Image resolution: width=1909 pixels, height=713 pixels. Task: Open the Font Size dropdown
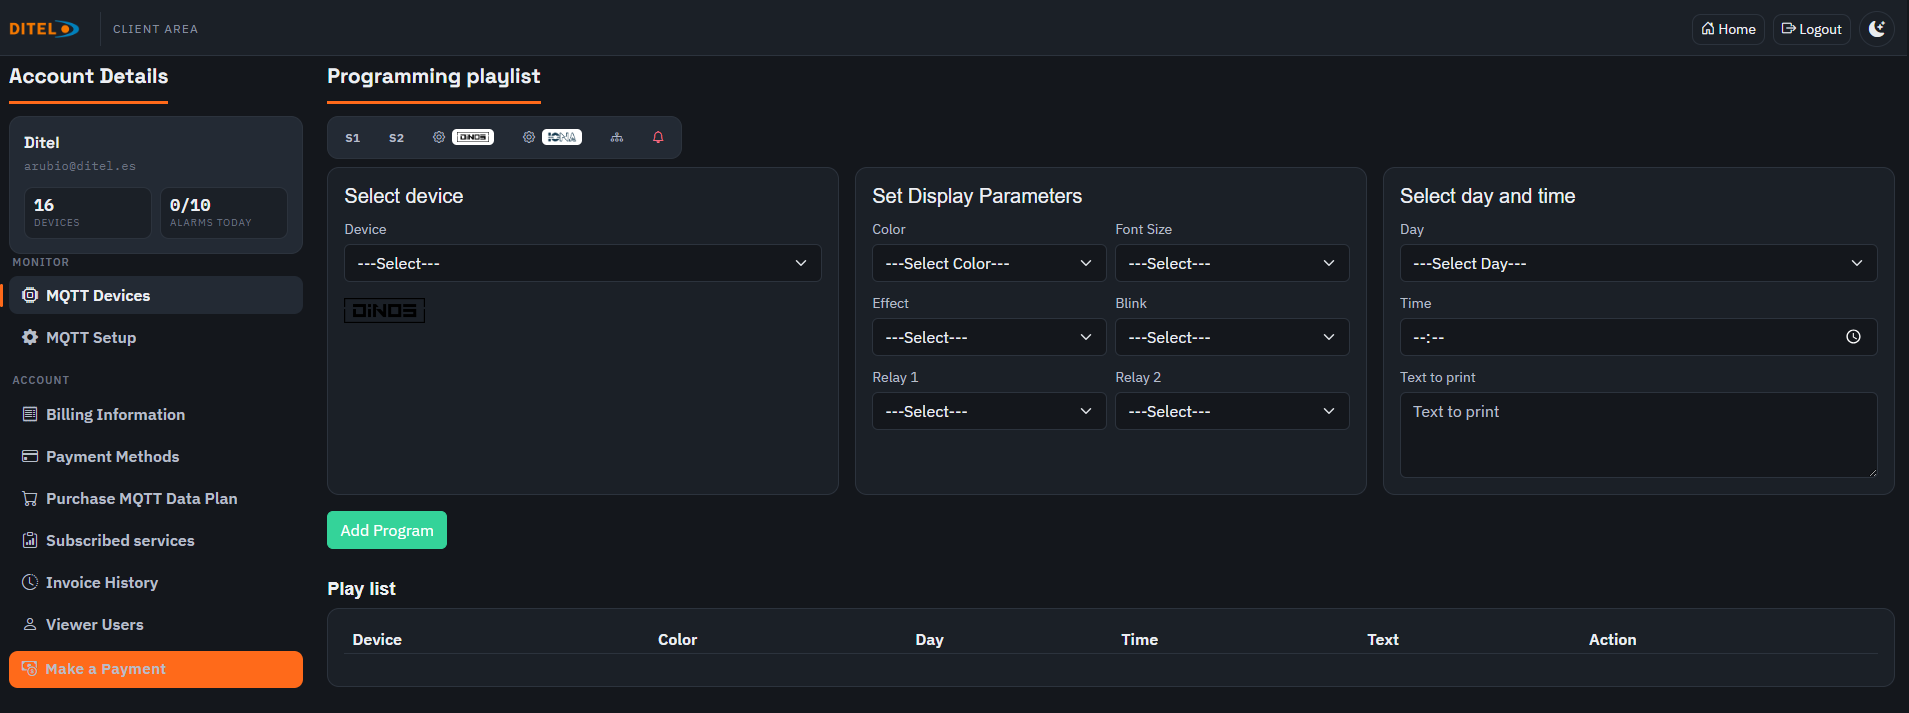(x=1232, y=263)
